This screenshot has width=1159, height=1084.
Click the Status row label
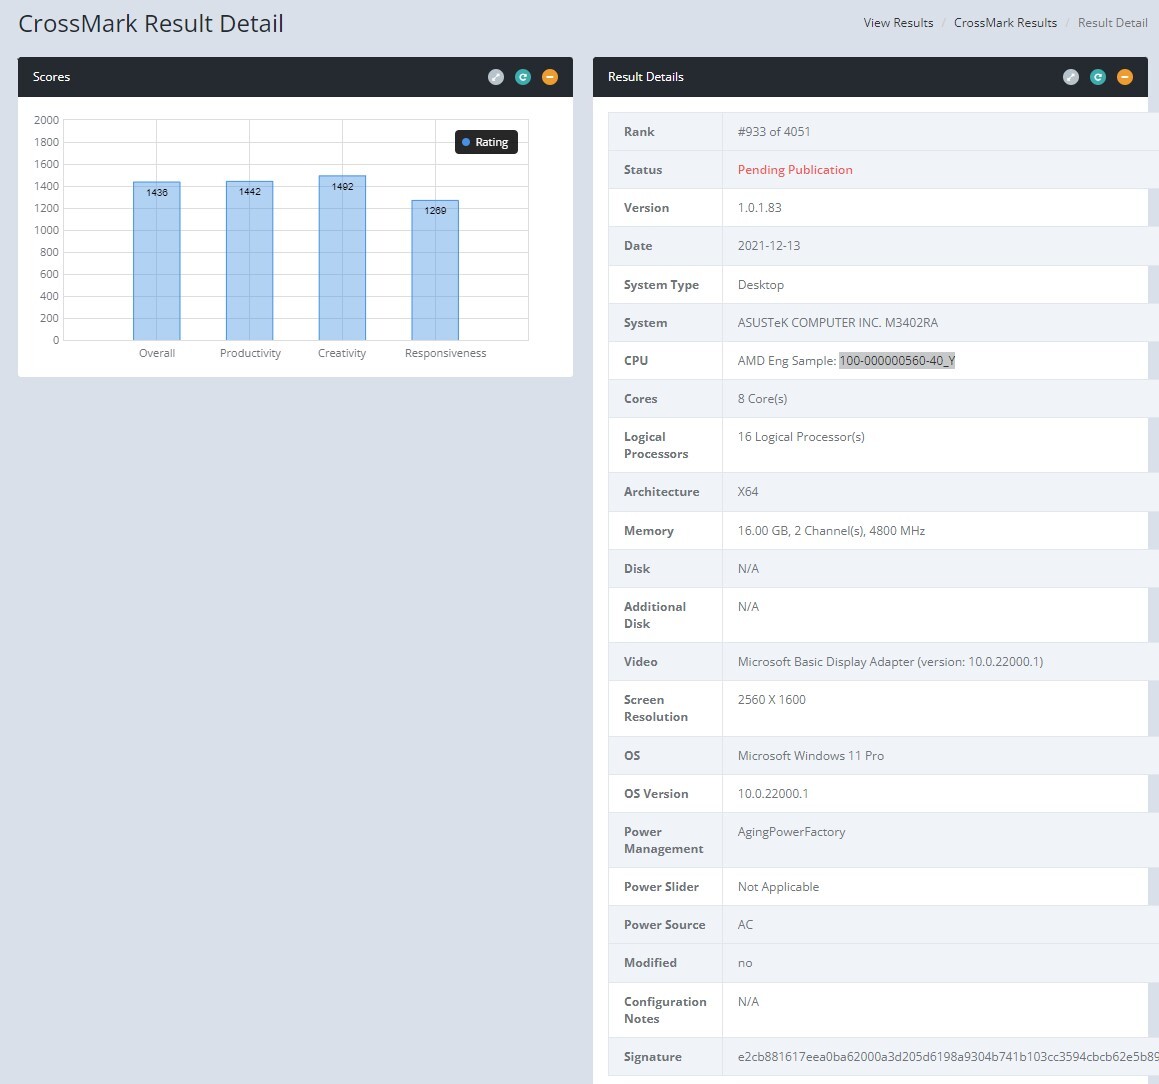coord(643,170)
